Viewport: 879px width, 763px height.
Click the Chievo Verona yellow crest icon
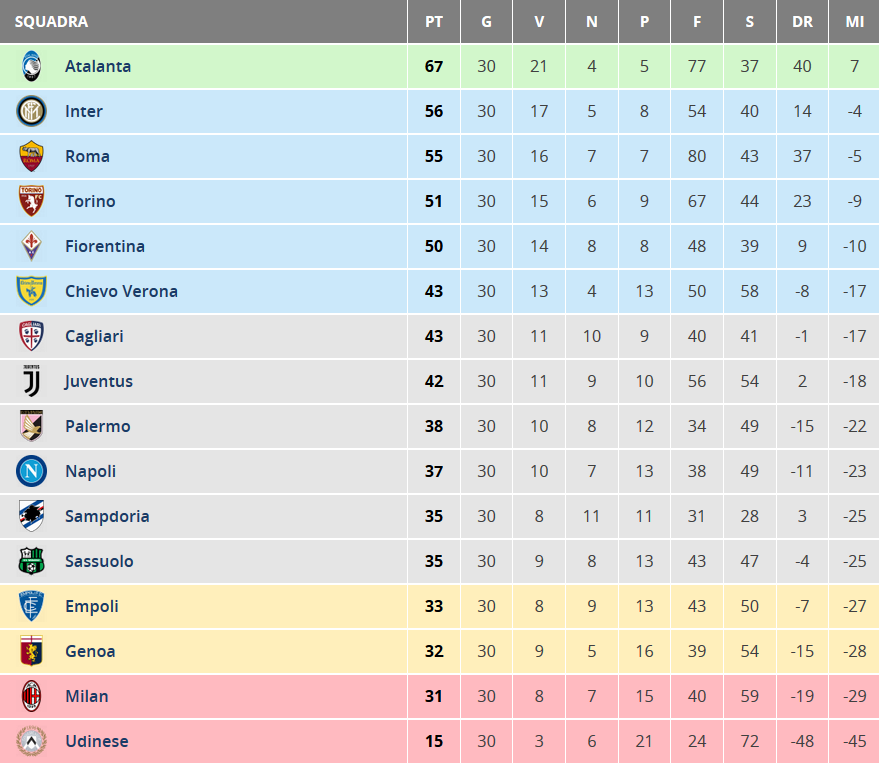click(x=31, y=291)
